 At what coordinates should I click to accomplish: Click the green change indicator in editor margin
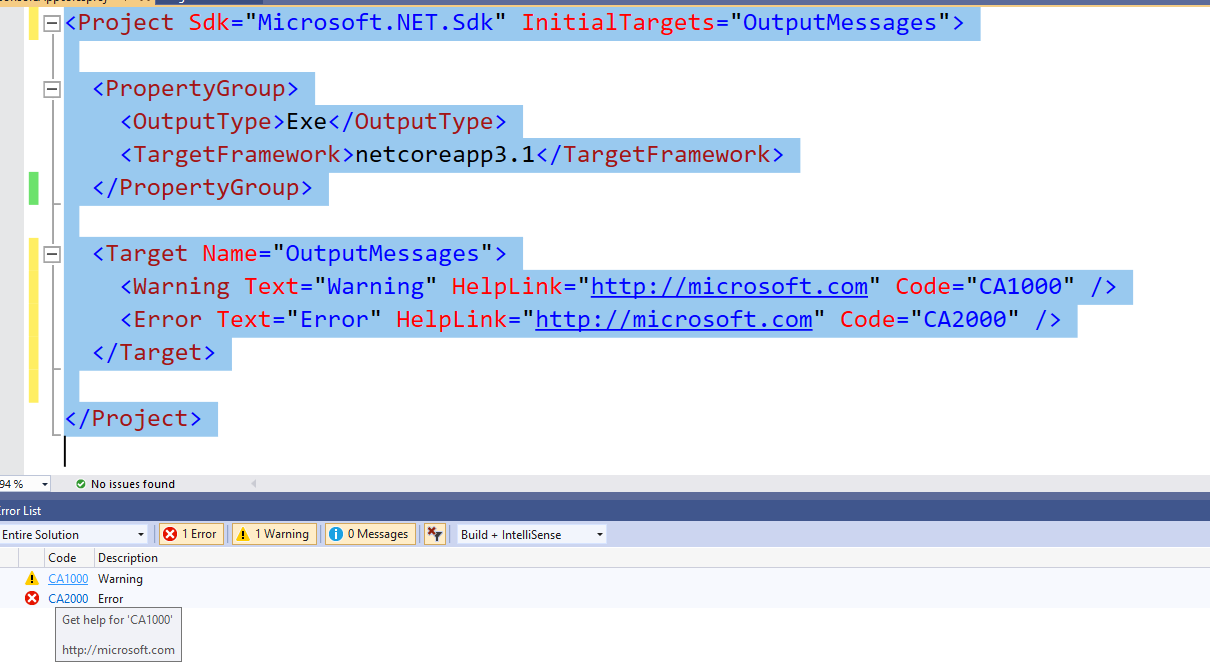[33, 187]
